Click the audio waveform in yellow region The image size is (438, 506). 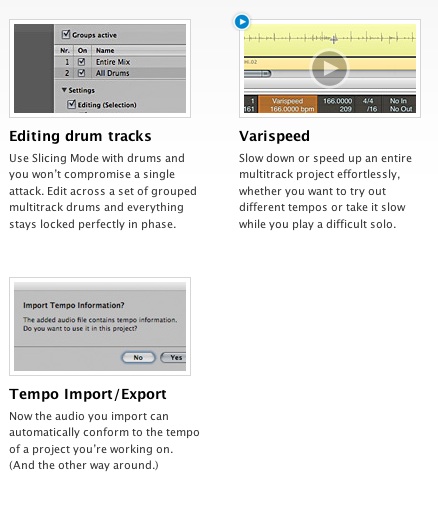330,39
